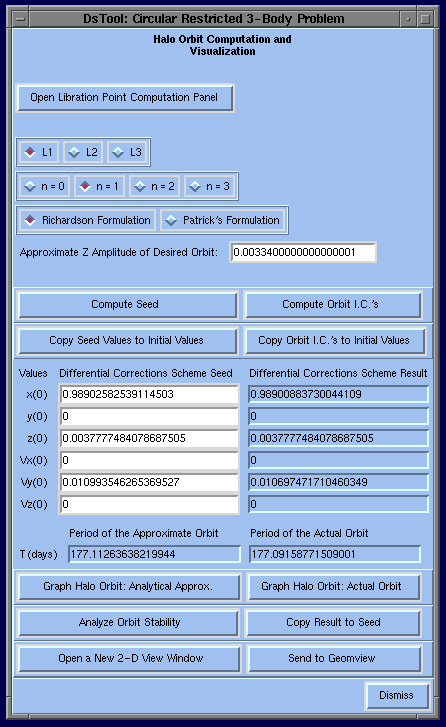Click the Differential Corrections Scheme Seed heading

(x=146, y=374)
